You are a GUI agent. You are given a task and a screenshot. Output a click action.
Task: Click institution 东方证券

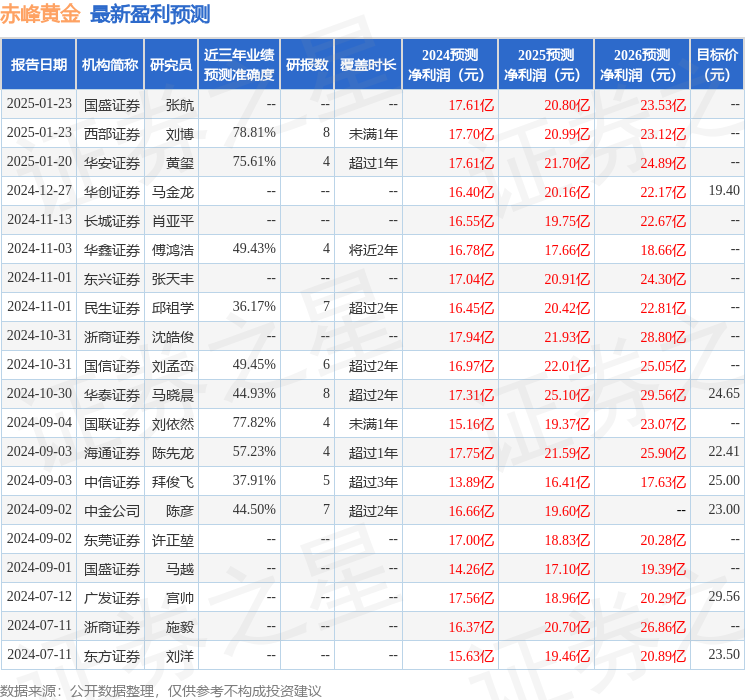coord(112,656)
